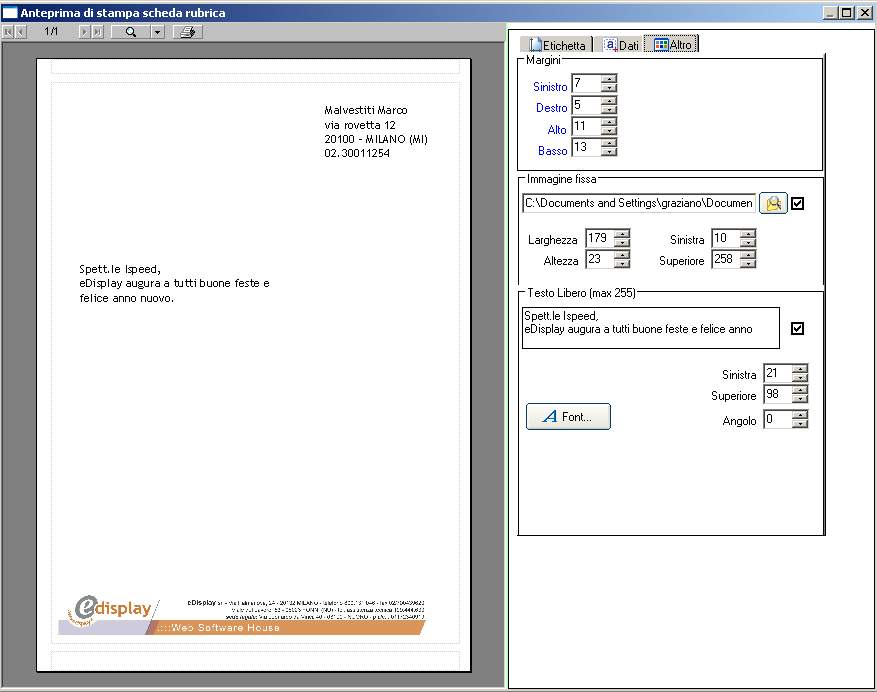Screen dimensions: 877x692
Task: Open the Font... dialog
Action: (568, 417)
